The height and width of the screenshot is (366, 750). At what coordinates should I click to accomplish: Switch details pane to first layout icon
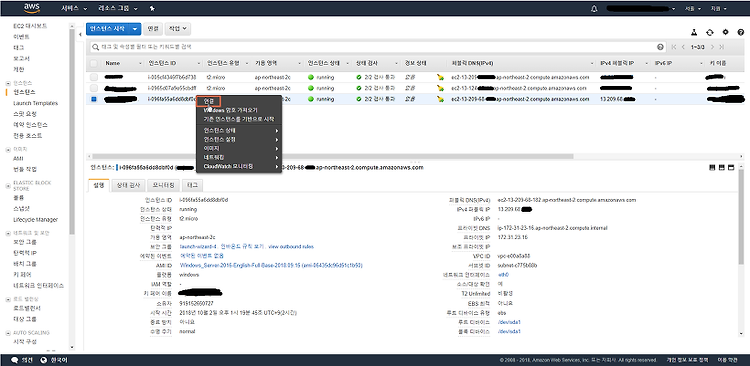[x=712, y=167]
